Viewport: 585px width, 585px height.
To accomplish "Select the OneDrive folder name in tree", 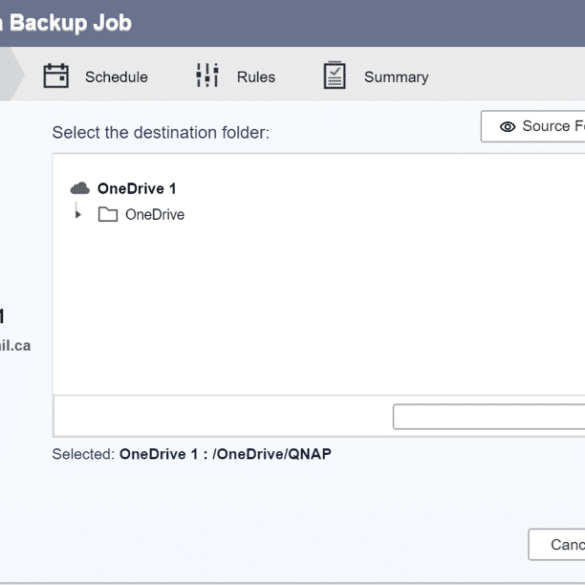I will (x=155, y=215).
